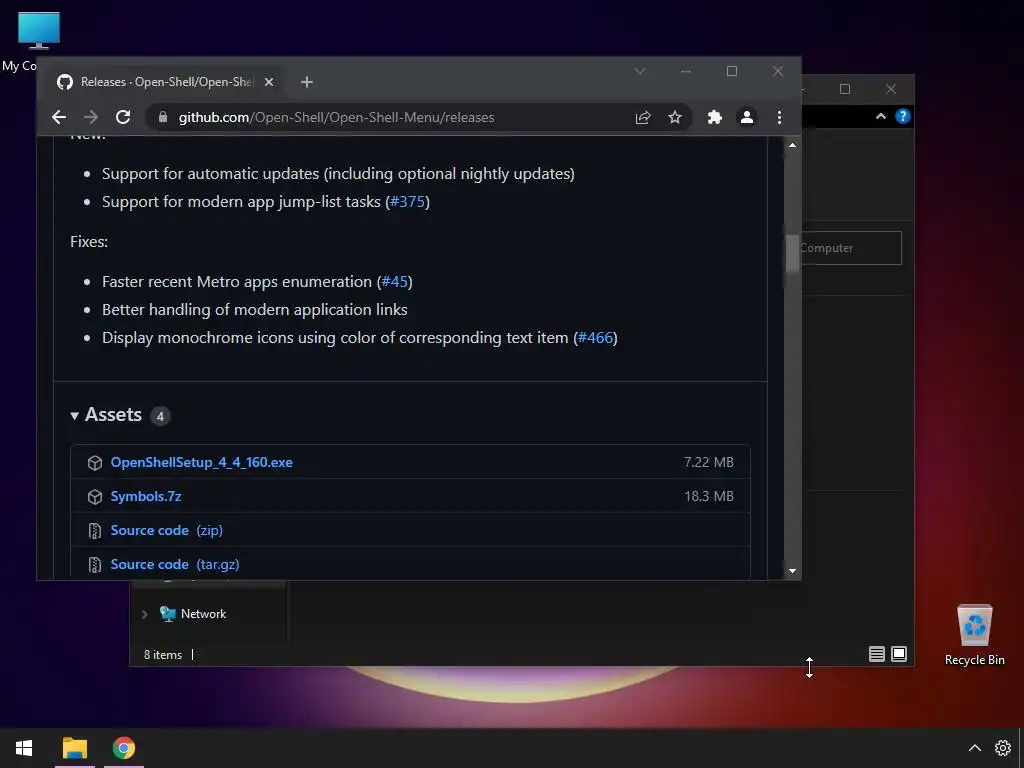Click File Explorer search Computer box
The width and height of the screenshot is (1024, 768).
[x=852, y=248]
